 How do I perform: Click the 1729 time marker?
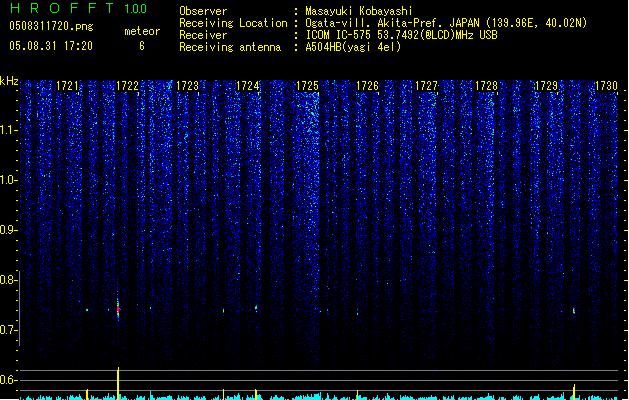pos(546,86)
